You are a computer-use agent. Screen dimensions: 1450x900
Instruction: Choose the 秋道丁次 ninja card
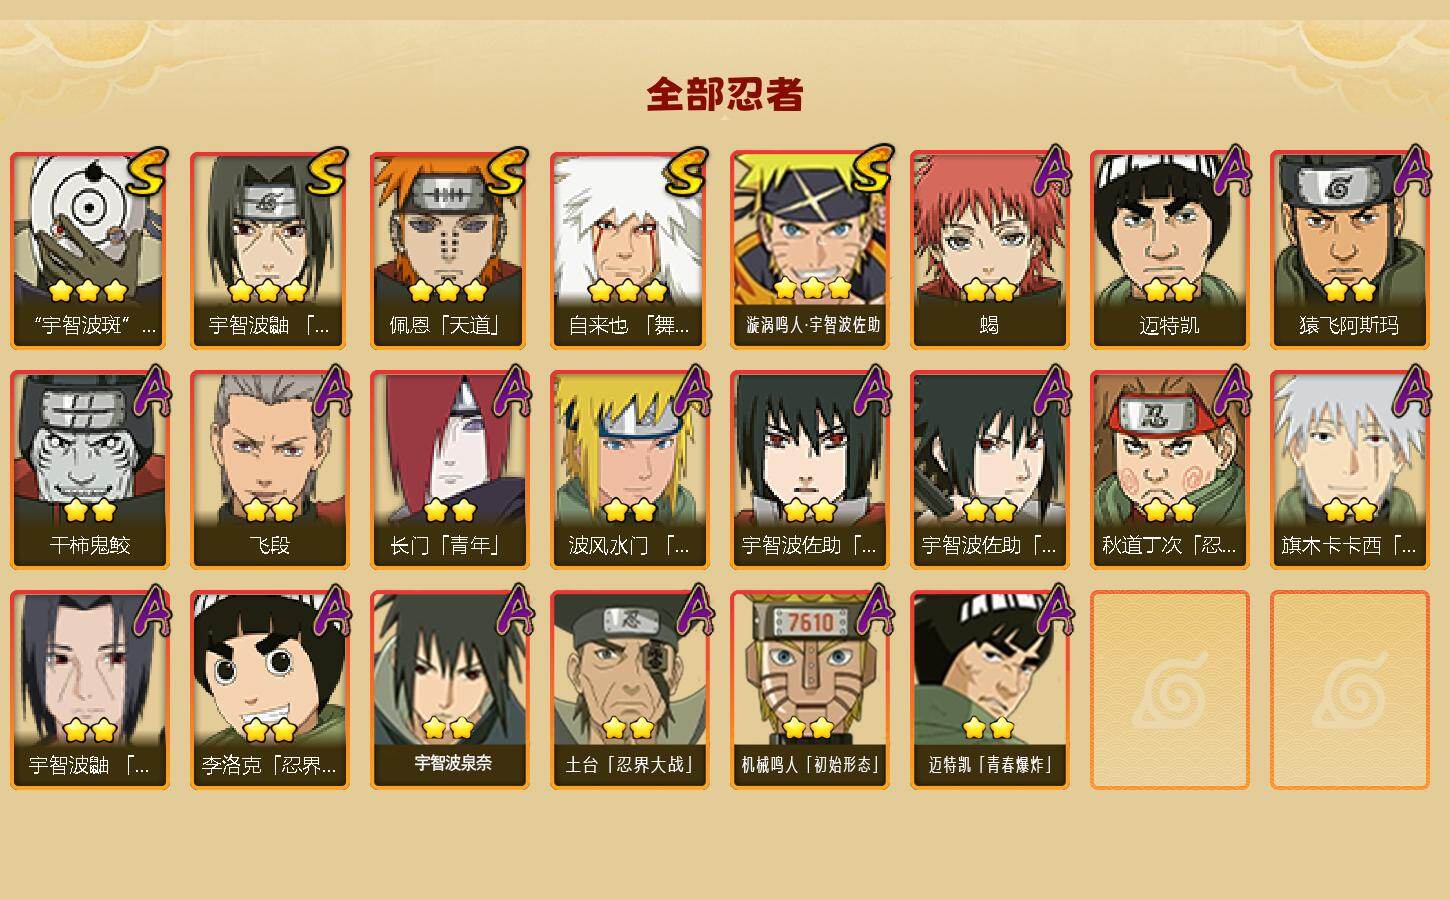[x=1169, y=470]
